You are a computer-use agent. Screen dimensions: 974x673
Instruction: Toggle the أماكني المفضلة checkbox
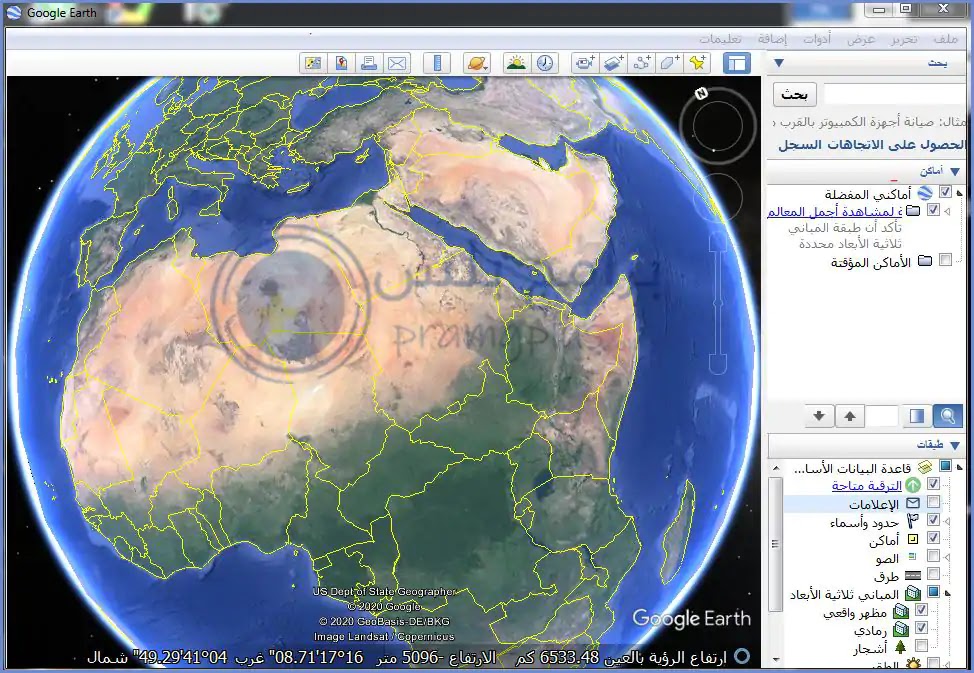point(945,193)
